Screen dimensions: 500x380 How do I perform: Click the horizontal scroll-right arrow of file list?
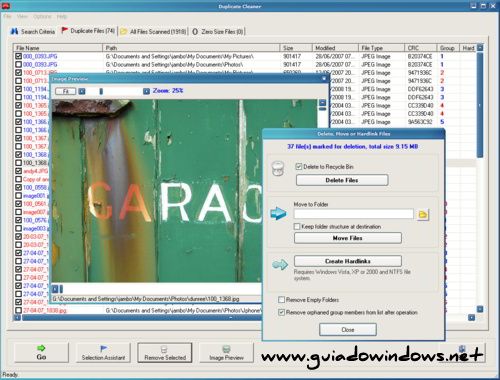click(x=471, y=318)
